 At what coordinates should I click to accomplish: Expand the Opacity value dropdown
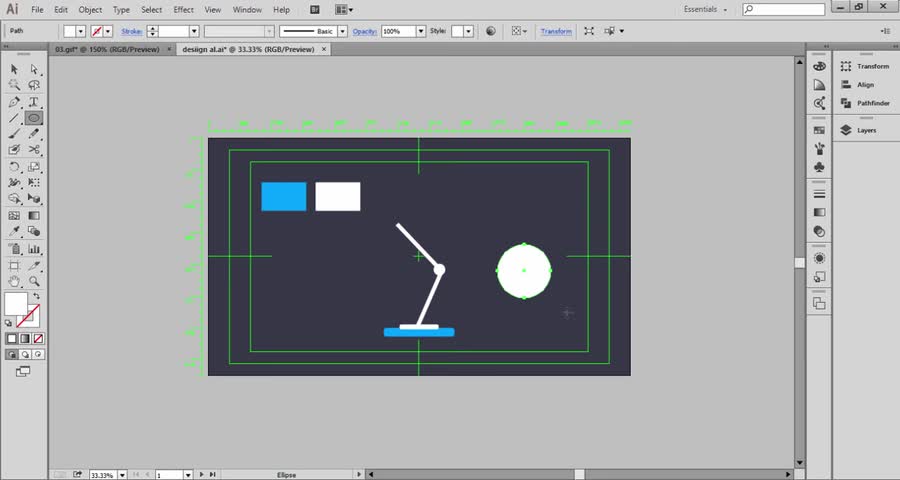[x=423, y=31]
